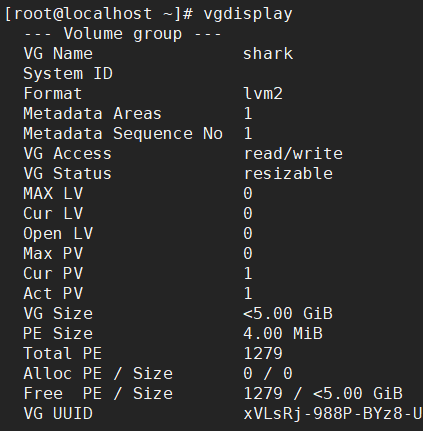The width and height of the screenshot is (423, 431).
Task: Click the Open LV label
Action: pos(58,234)
